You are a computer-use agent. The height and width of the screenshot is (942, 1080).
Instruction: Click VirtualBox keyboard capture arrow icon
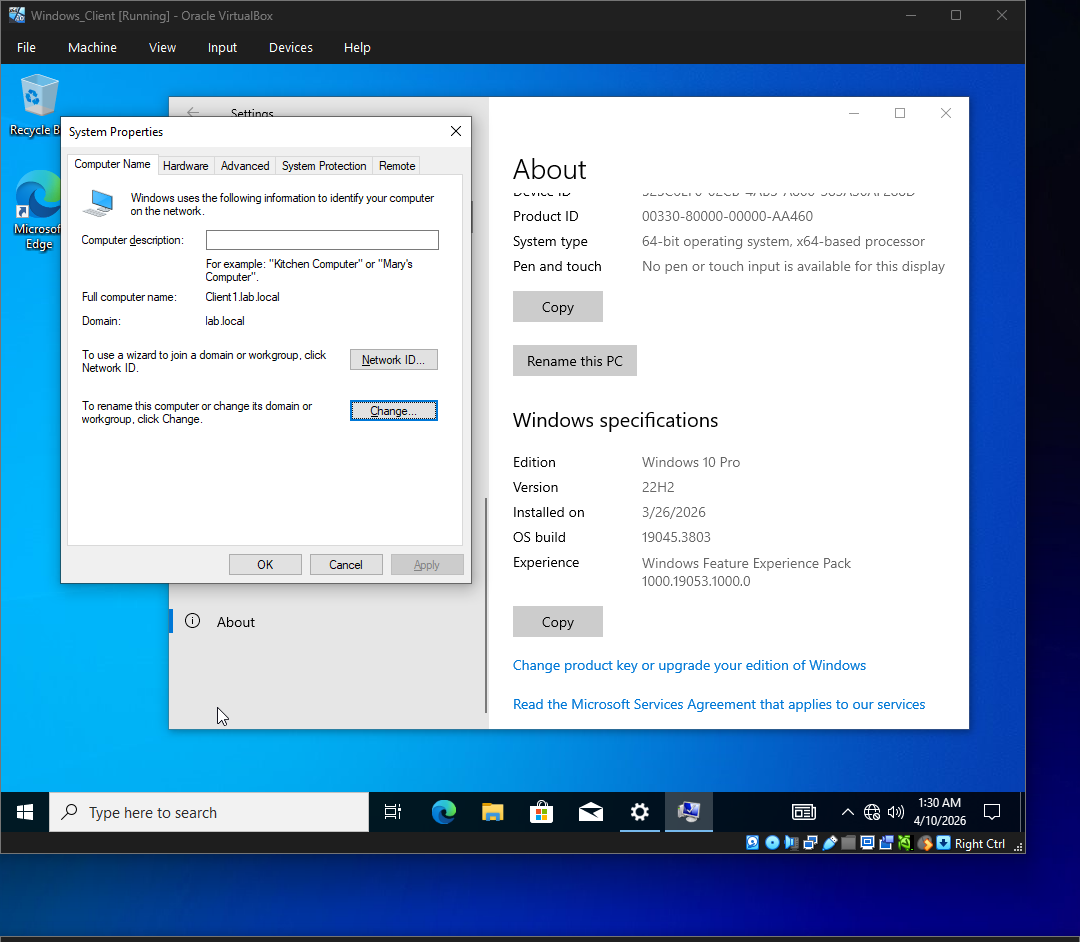[x=944, y=843]
